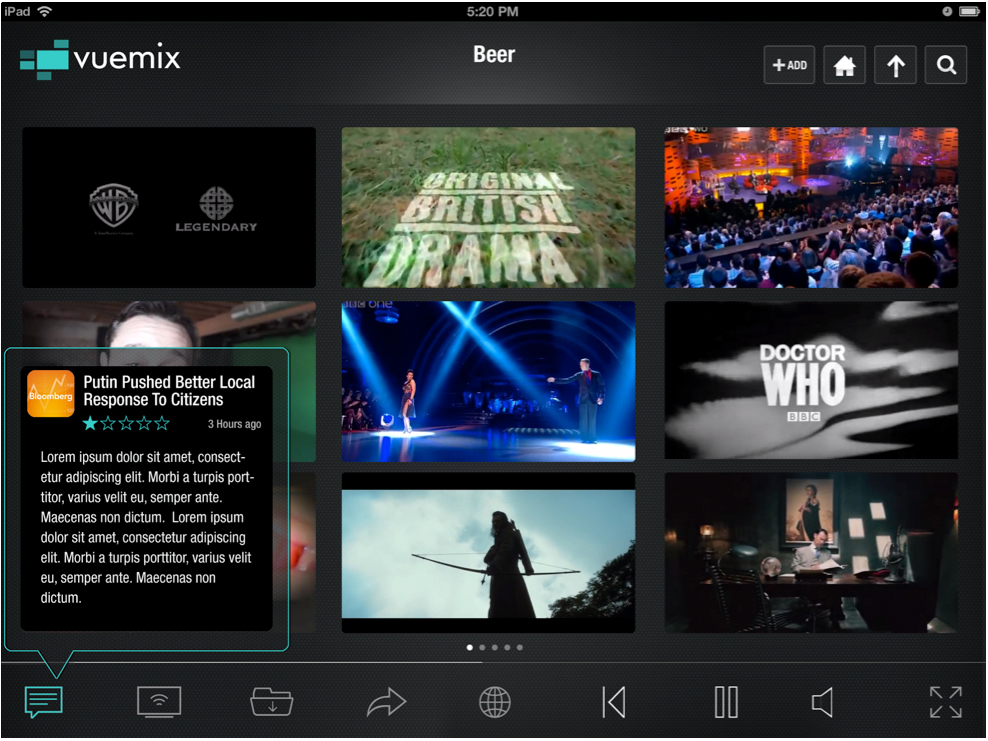Open the archer silhouette video thumbnail
Image resolution: width=988 pixels, height=741 pixels.
click(488, 553)
